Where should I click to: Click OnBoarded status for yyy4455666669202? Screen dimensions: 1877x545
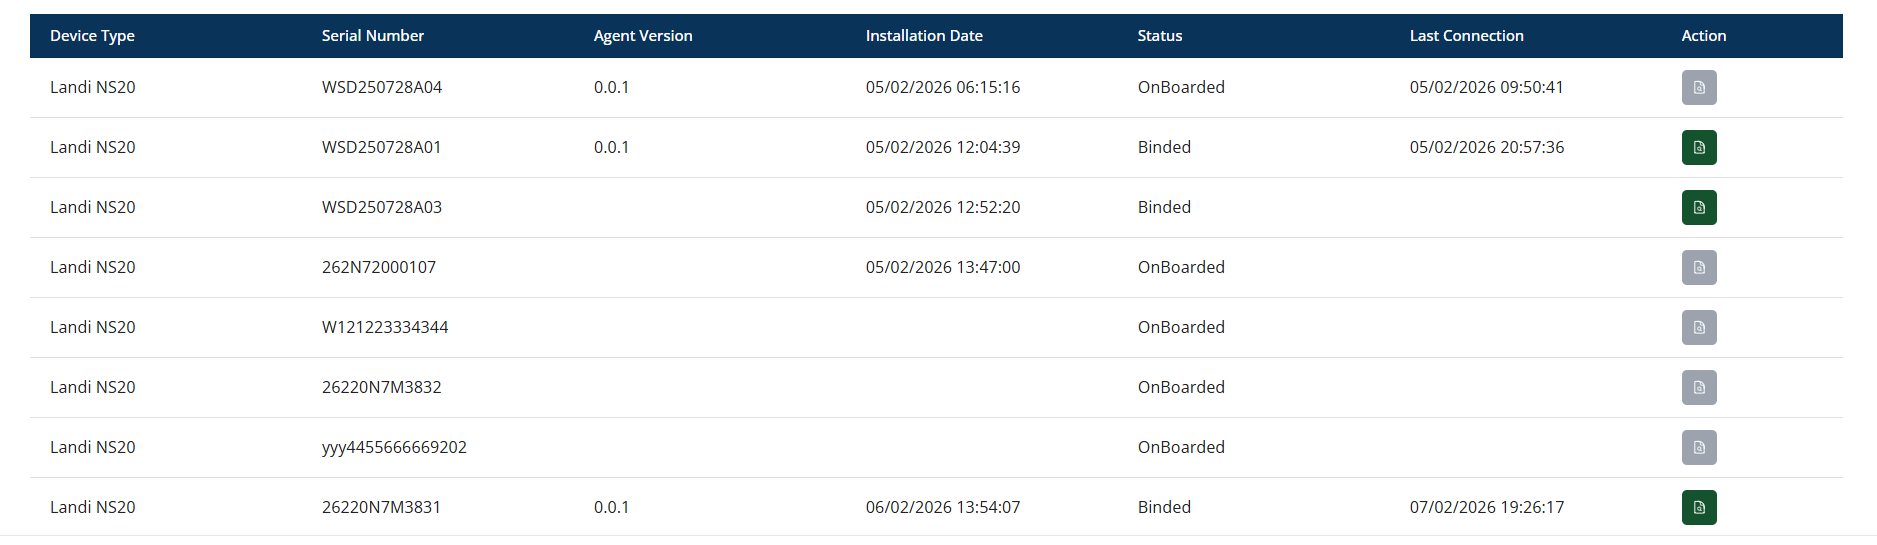coord(1180,448)
